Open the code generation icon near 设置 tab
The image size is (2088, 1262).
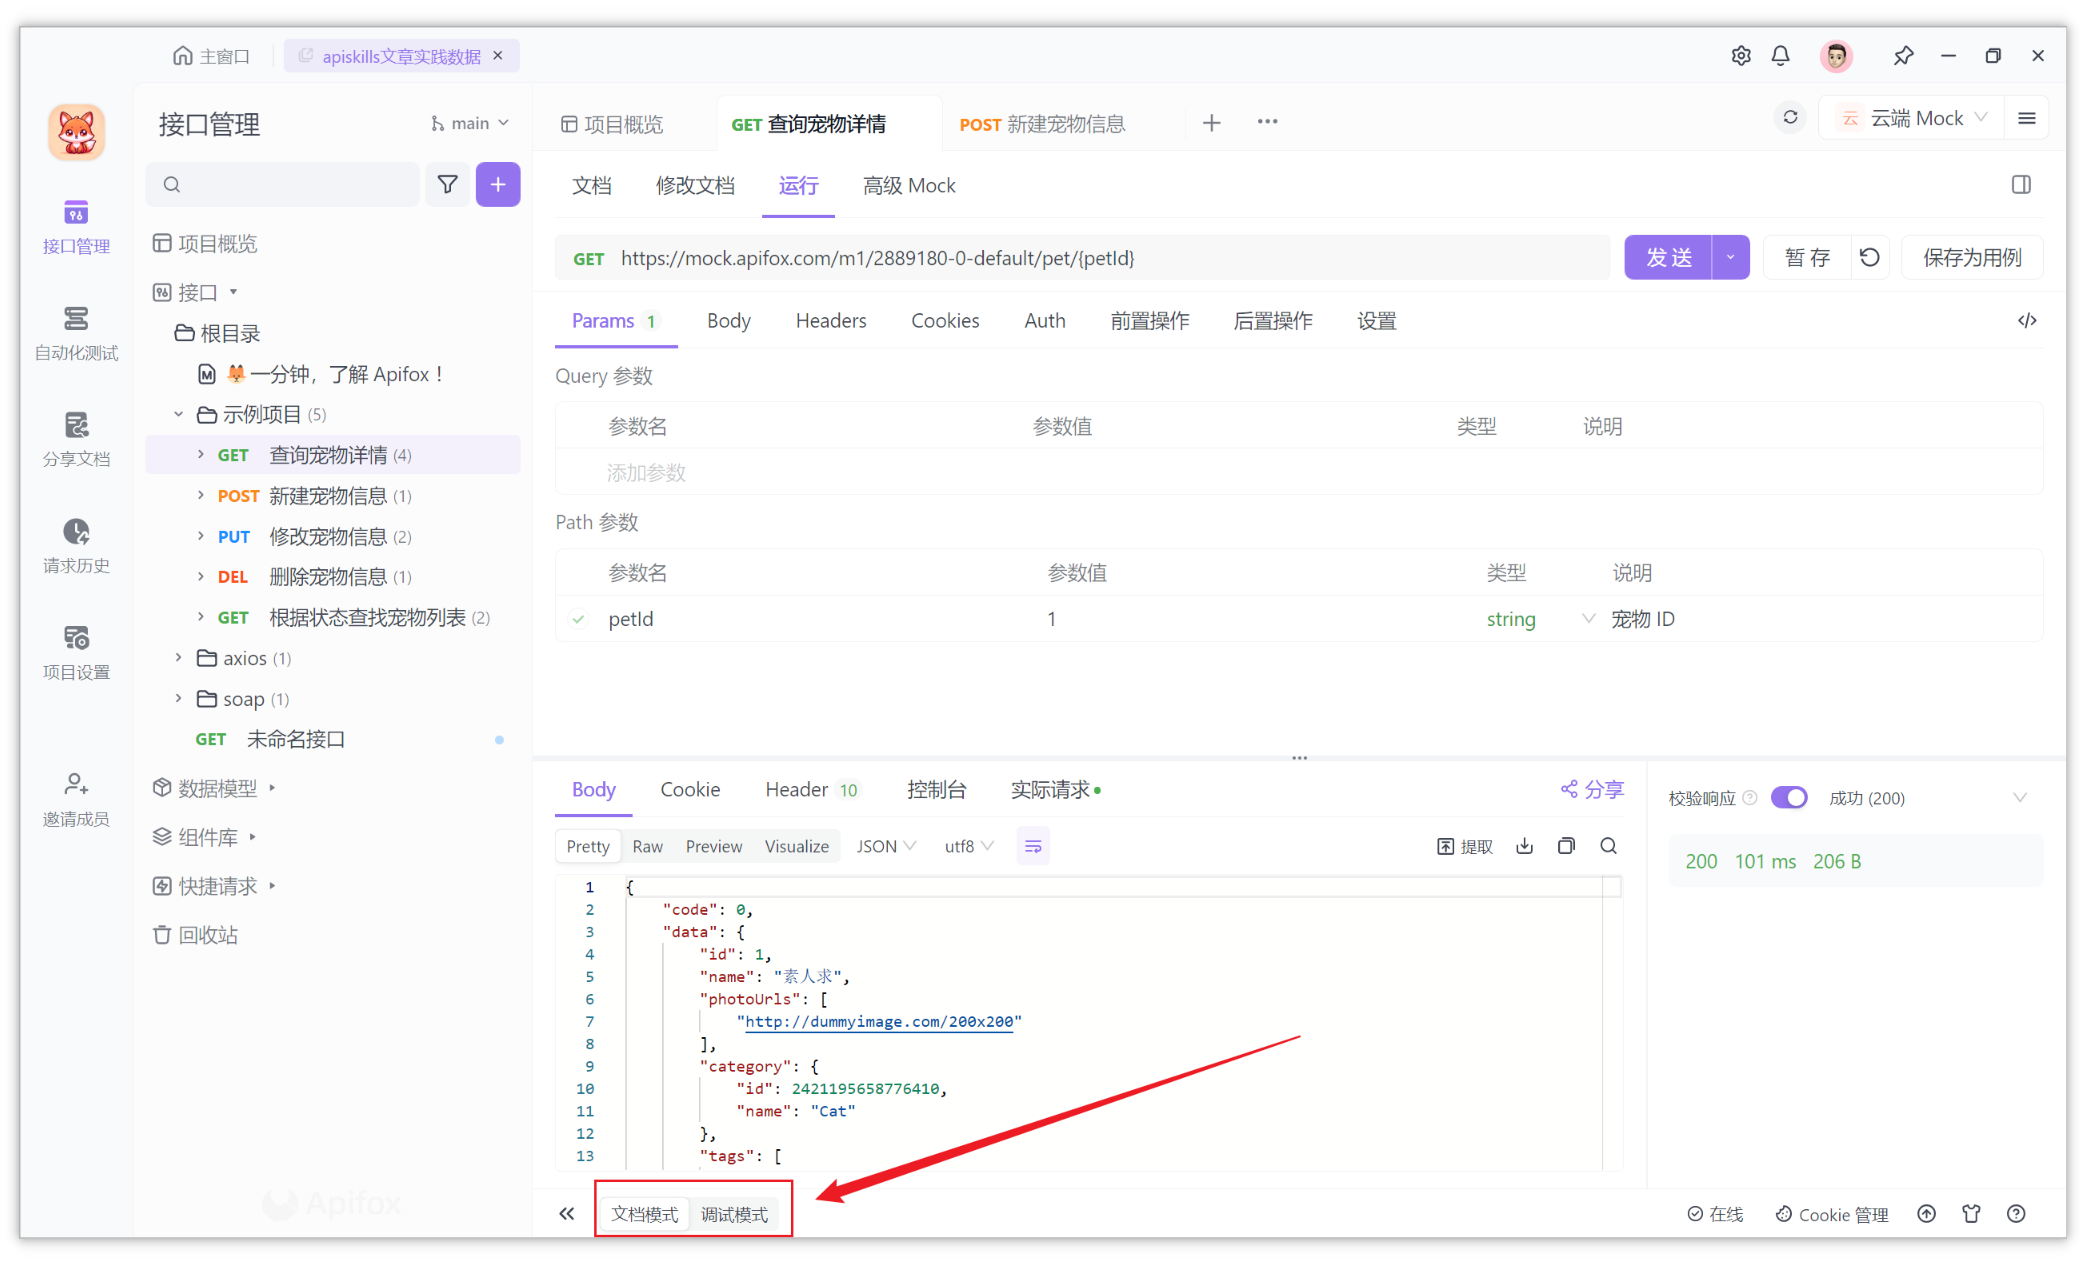pyautogui.click(x=2027, y=320)
